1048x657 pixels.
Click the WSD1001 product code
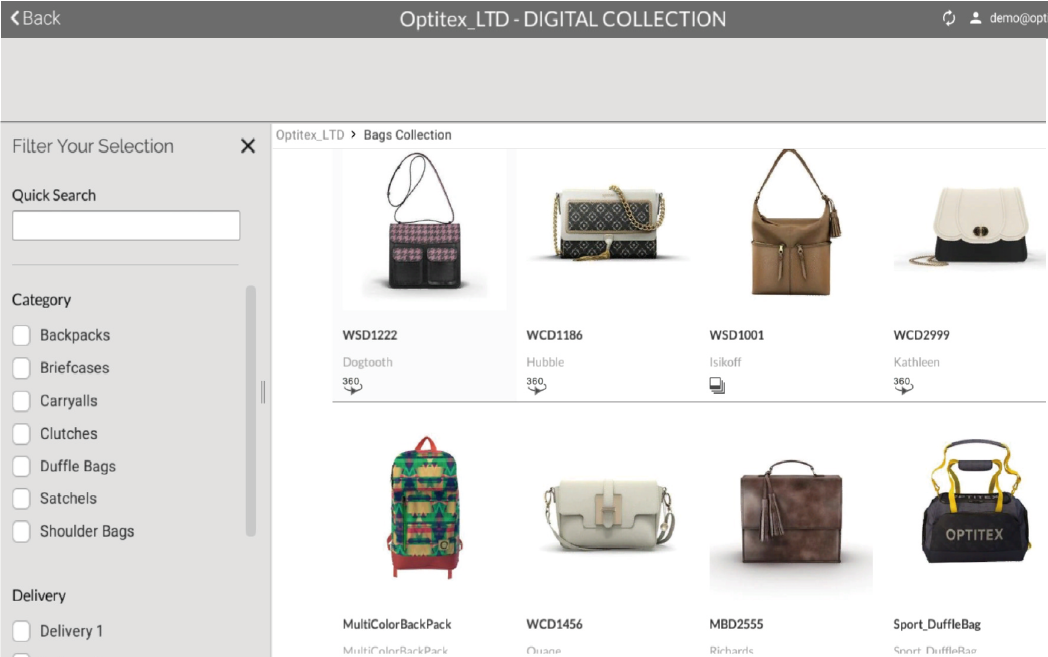pyautogui.click(x=737, y=335)
